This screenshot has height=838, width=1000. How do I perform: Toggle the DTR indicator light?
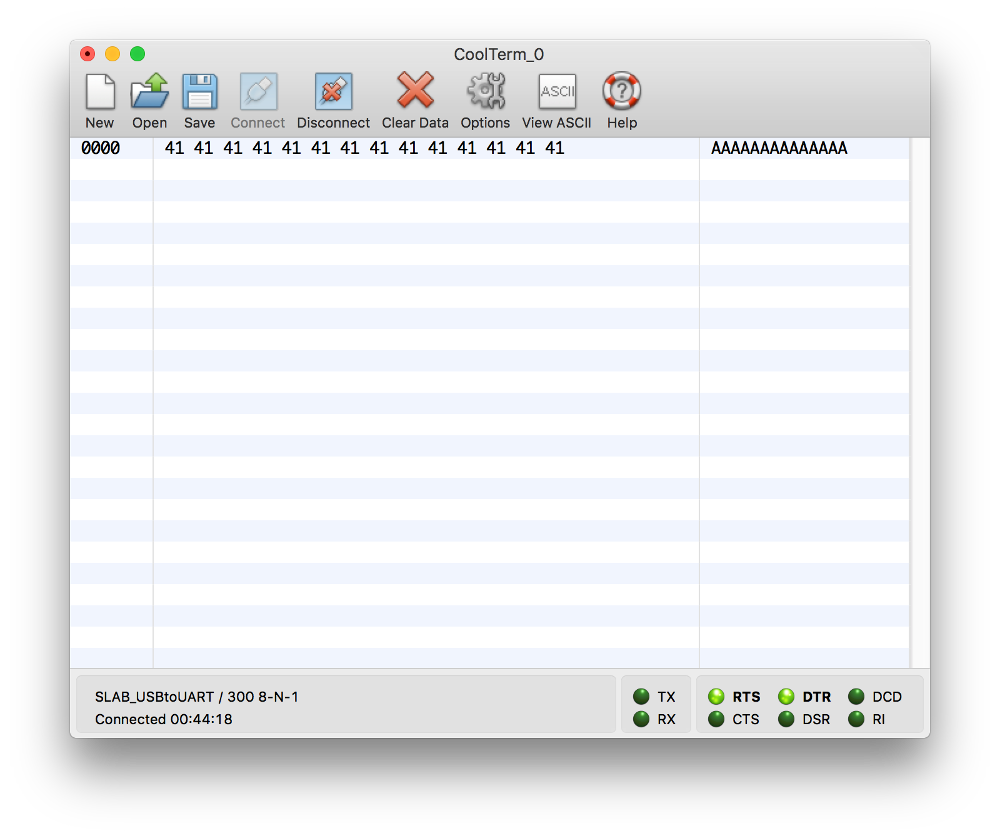point(786,697)
